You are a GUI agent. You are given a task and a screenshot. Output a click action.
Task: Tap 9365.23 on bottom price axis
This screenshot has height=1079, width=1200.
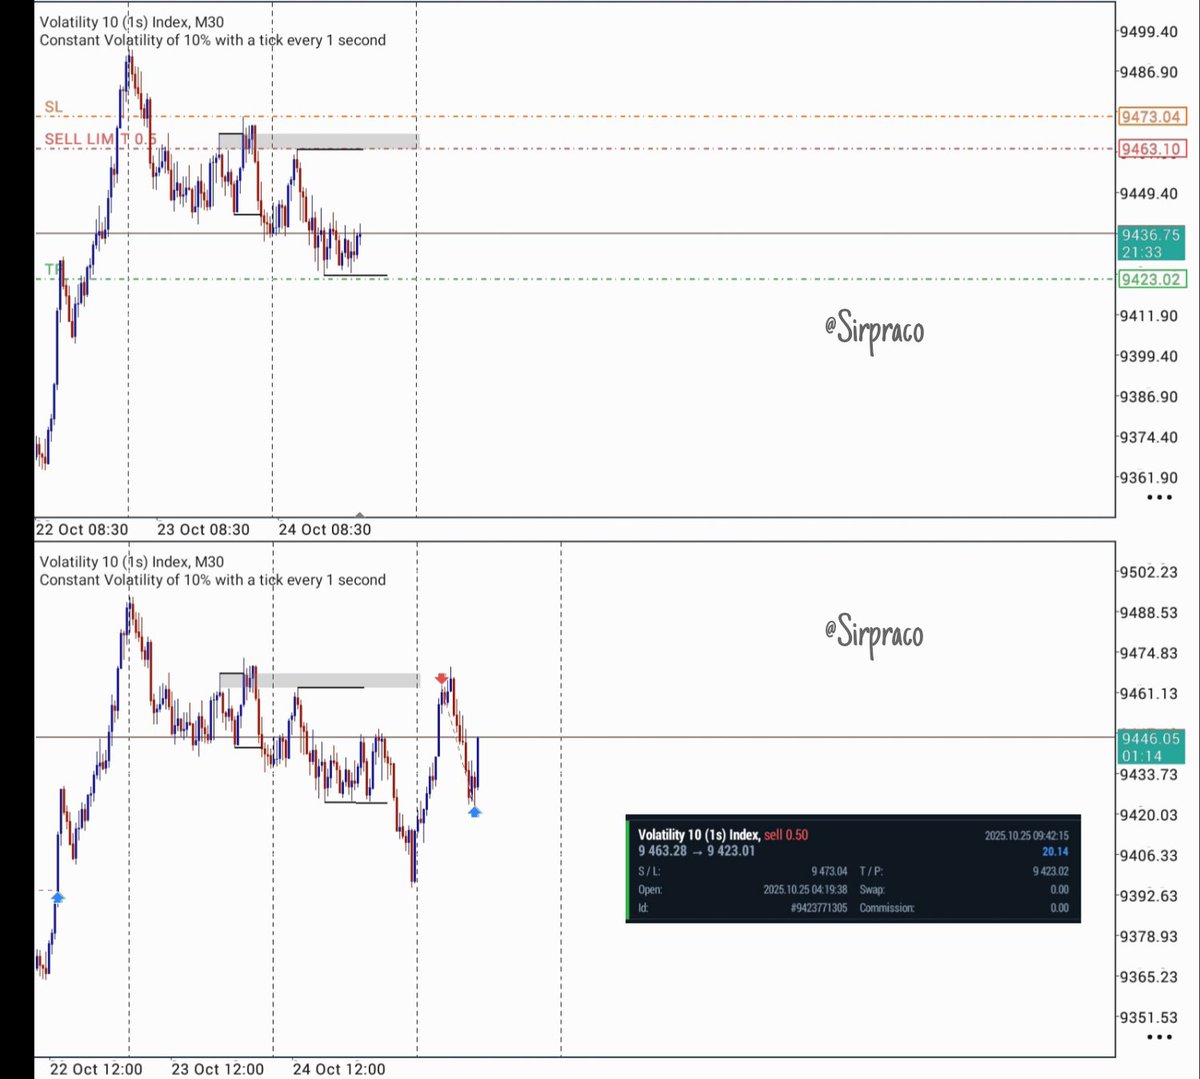(x=1148, y=977)
